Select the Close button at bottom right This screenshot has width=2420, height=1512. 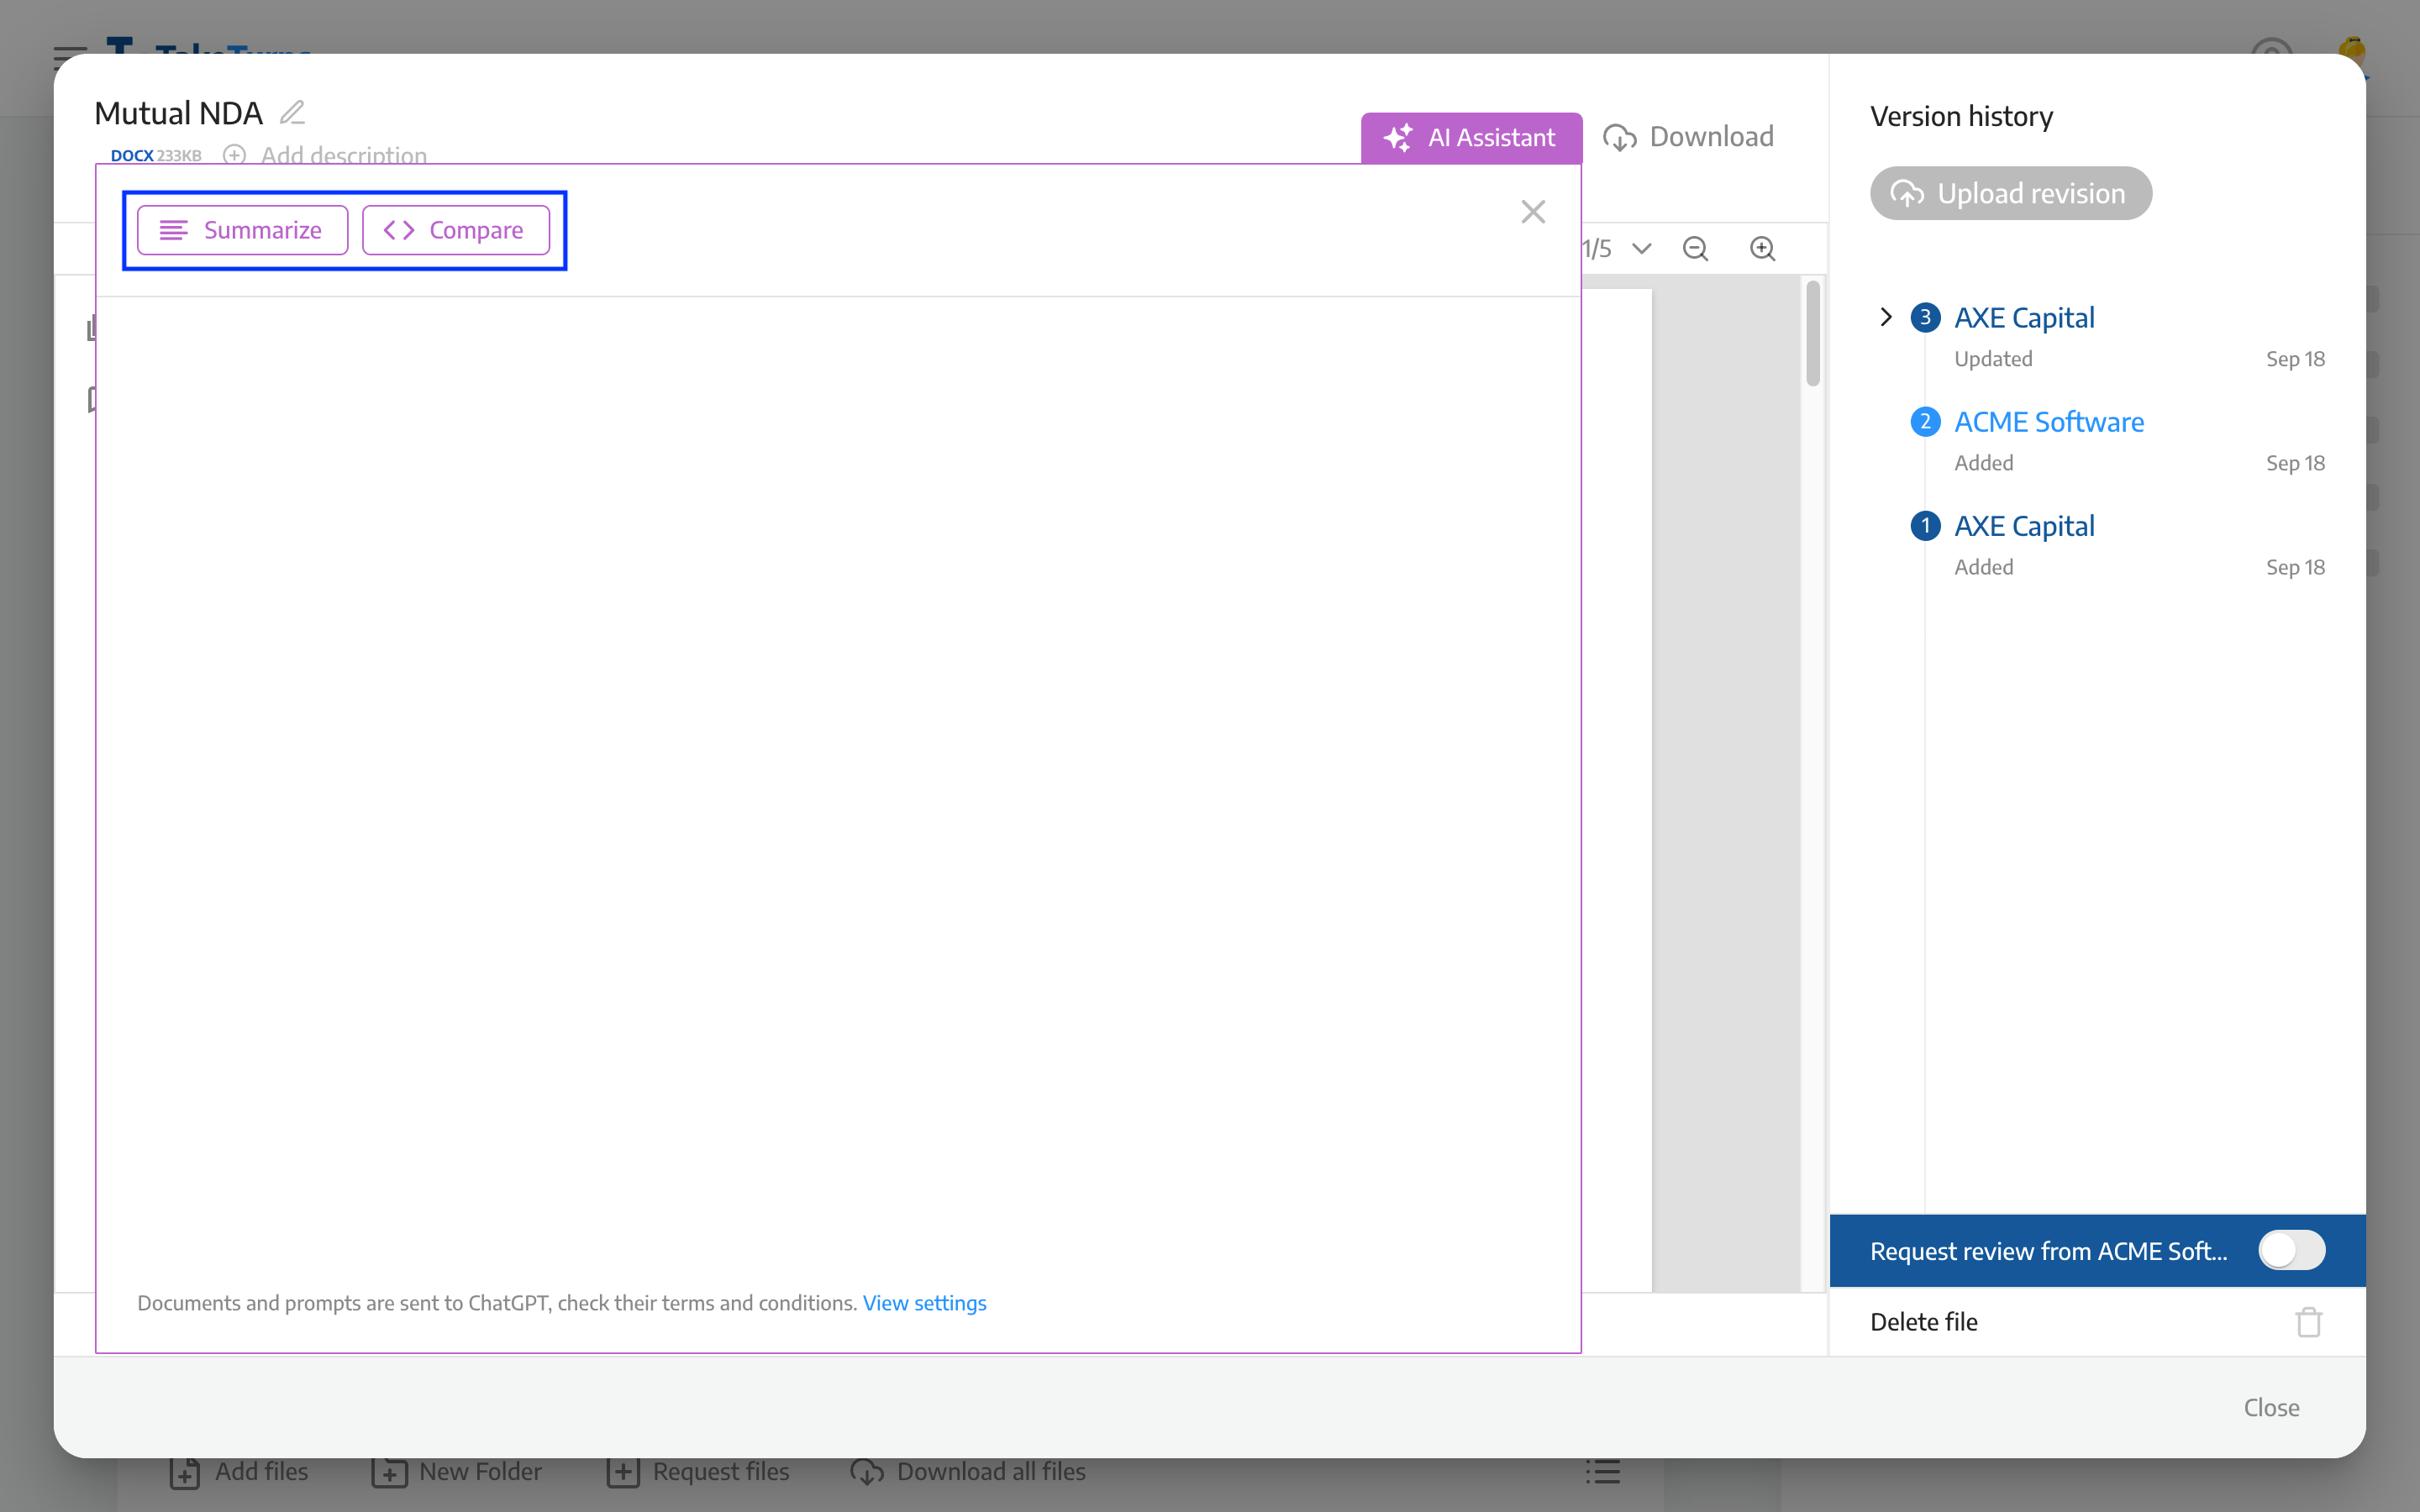coord(2272,1408)
